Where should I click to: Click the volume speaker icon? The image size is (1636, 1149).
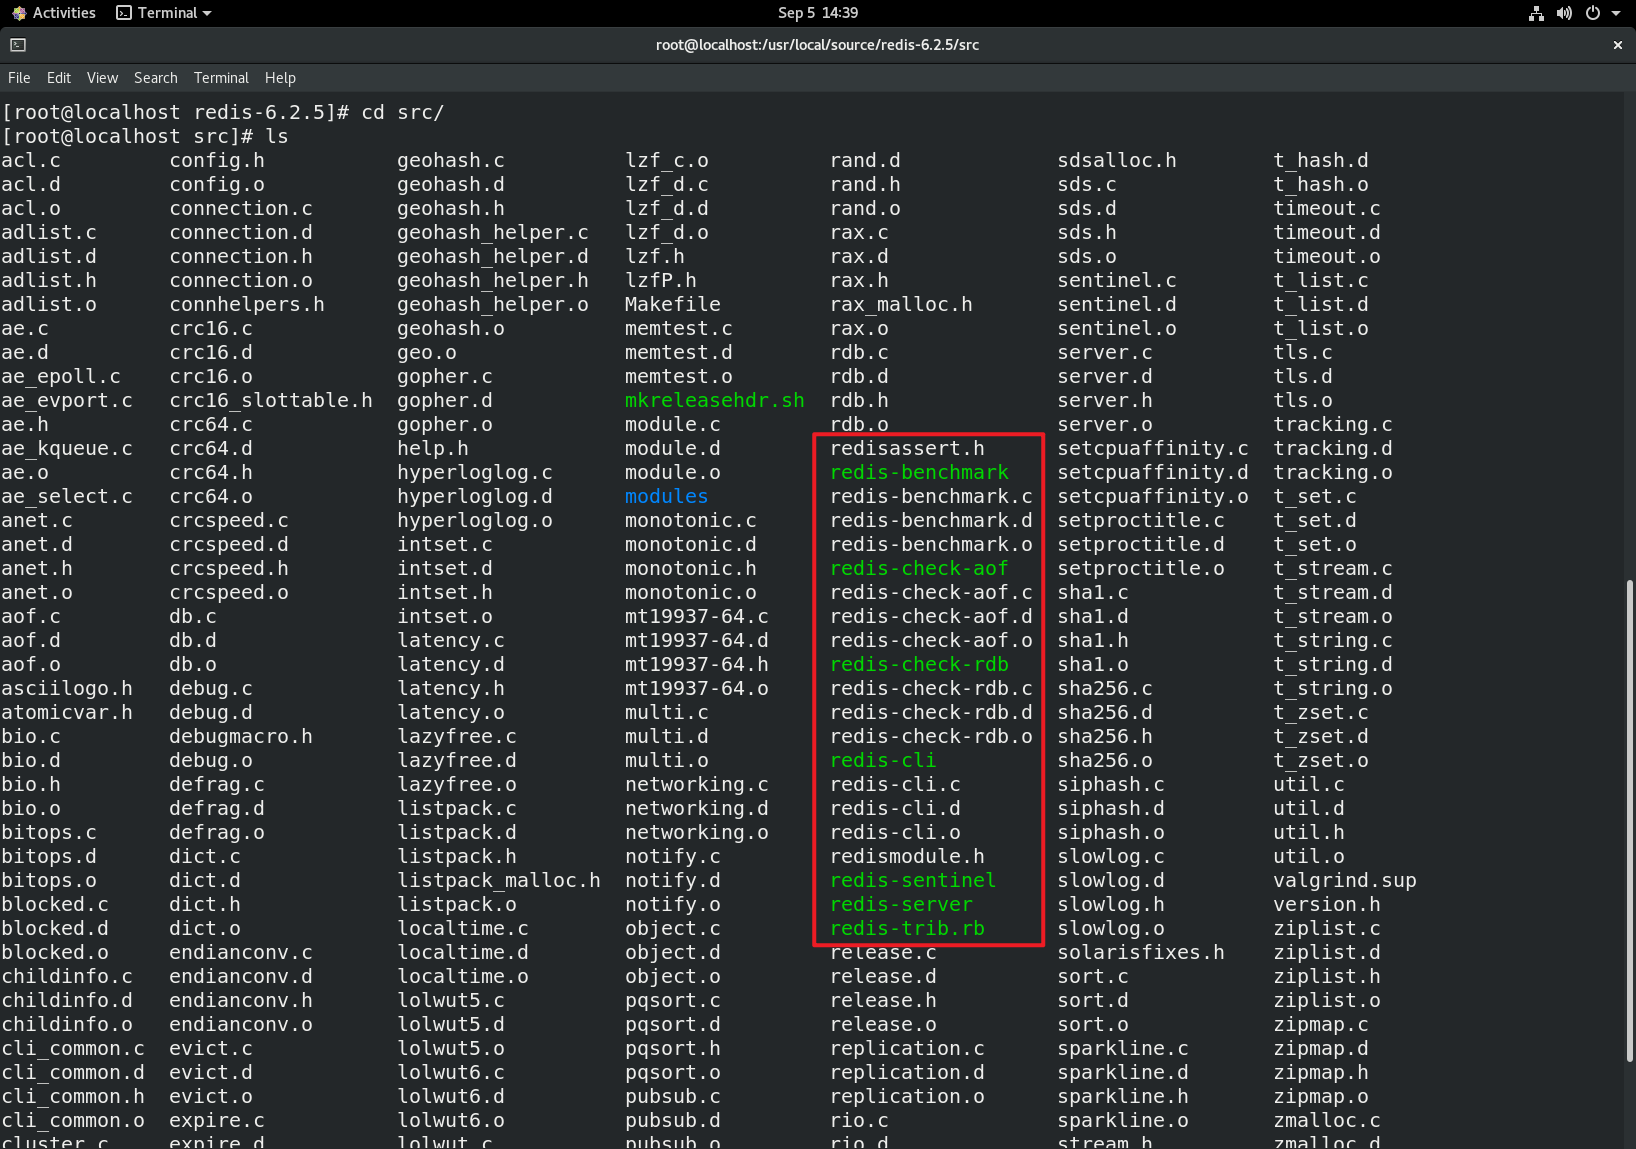[1564, 13]
